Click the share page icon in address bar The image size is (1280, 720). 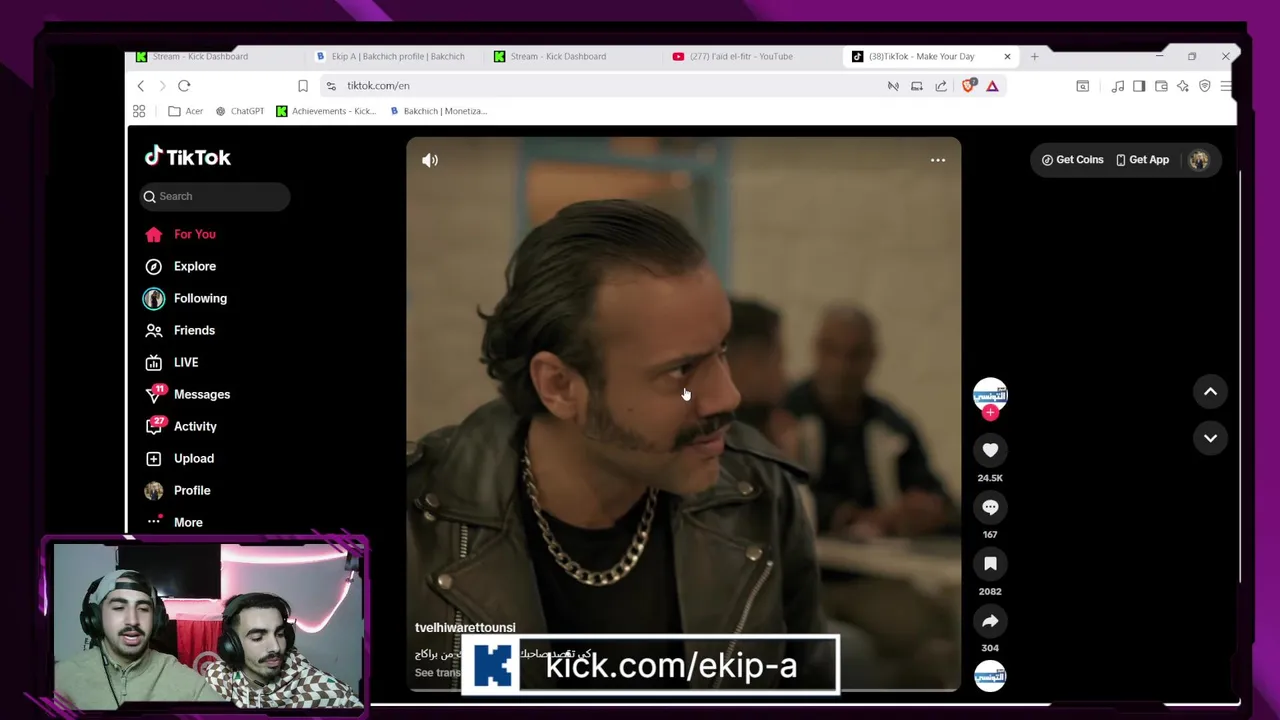(x=941, y=86)
